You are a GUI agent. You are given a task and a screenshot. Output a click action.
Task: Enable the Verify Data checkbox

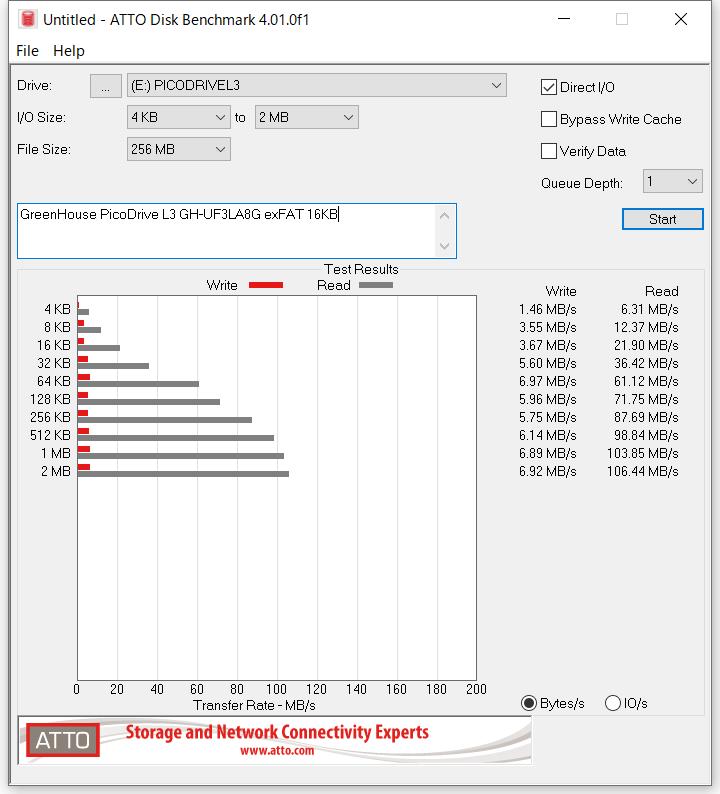coord(549,151)
